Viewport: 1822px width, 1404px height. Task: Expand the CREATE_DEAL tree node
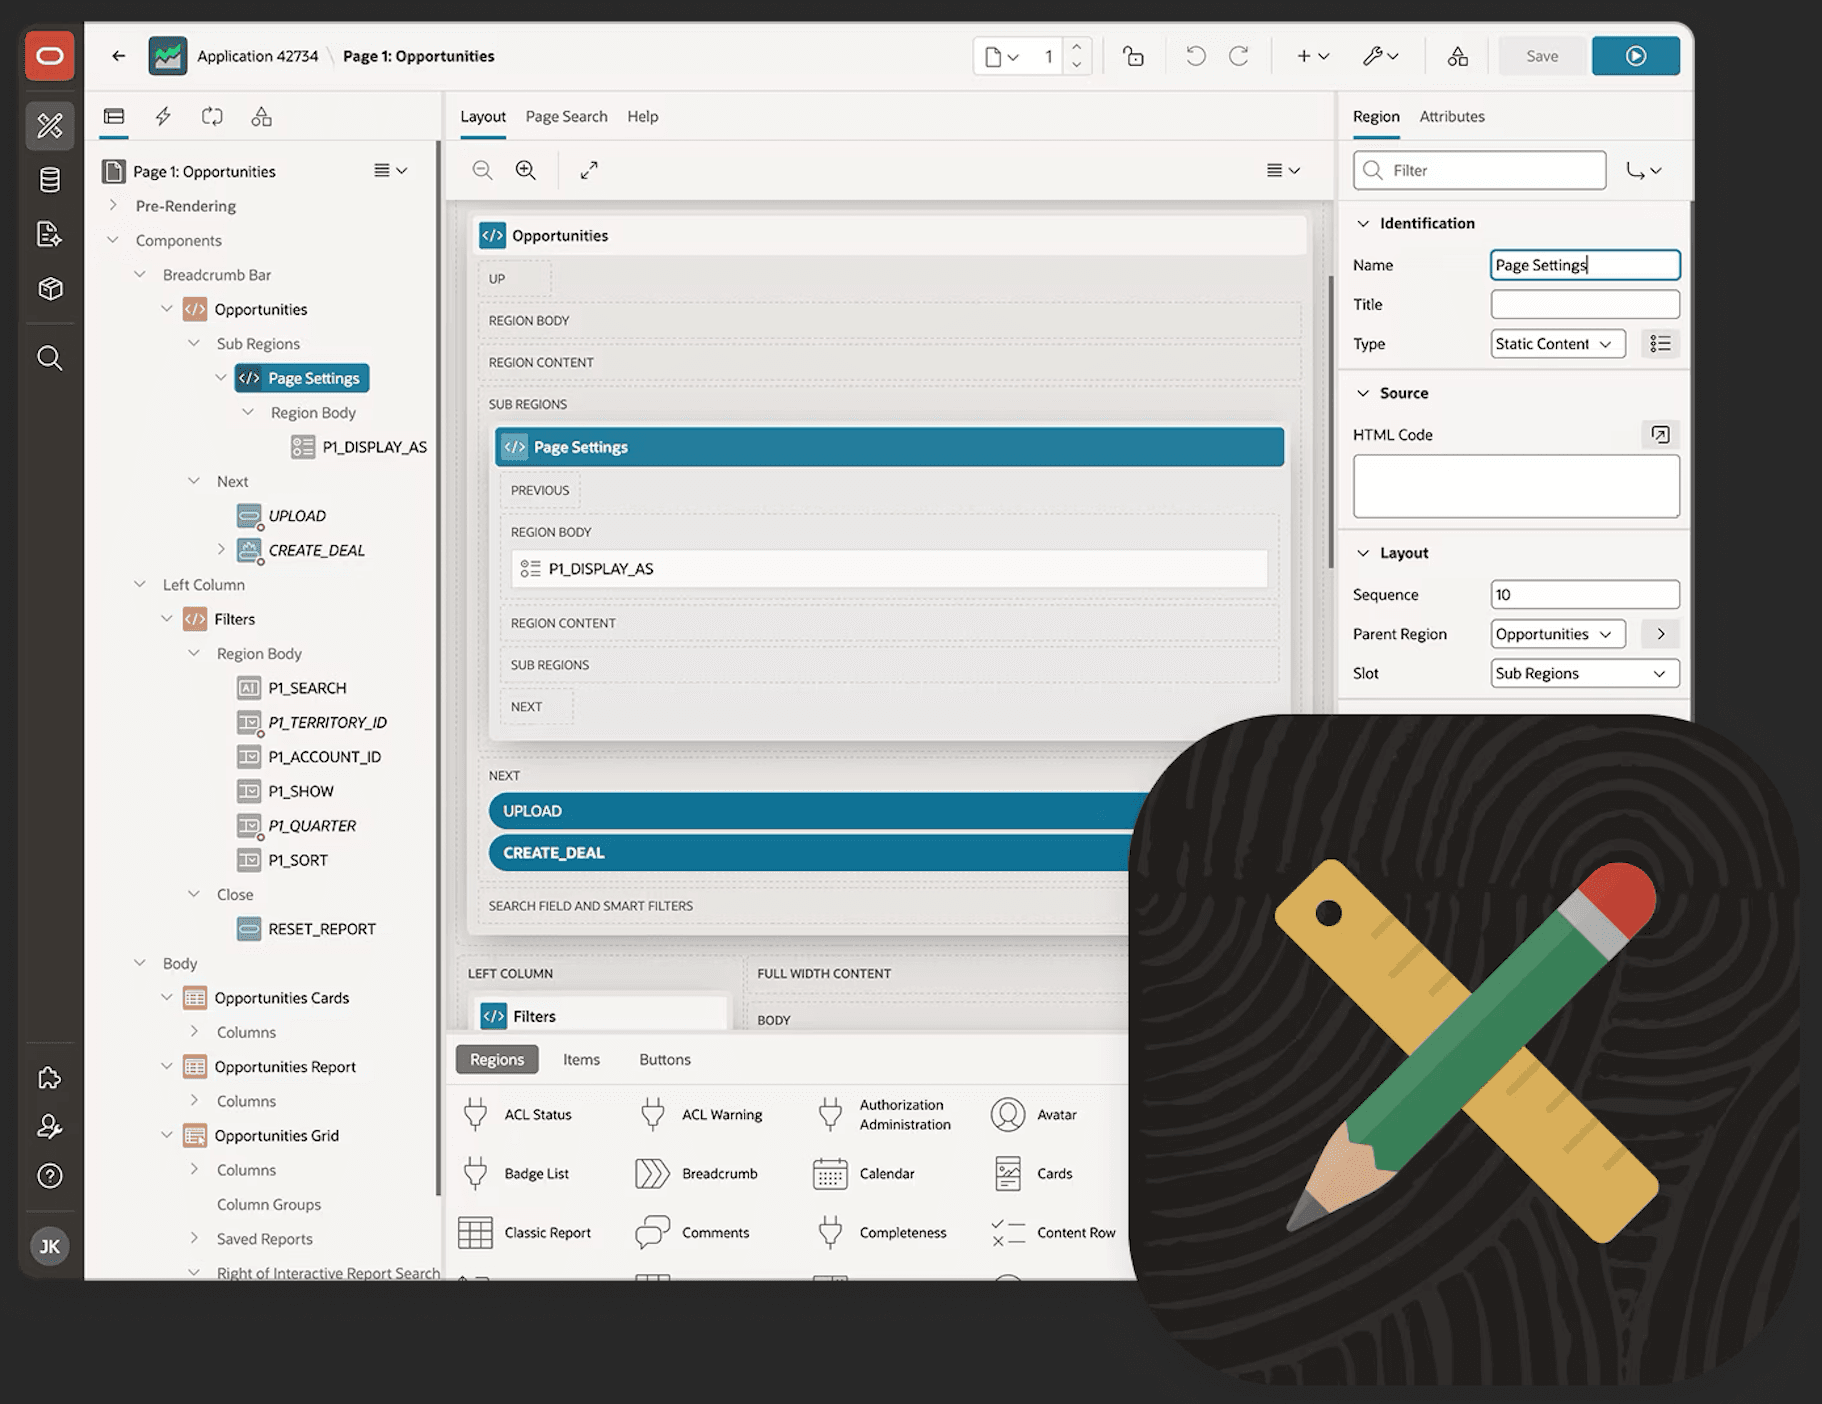221,549
